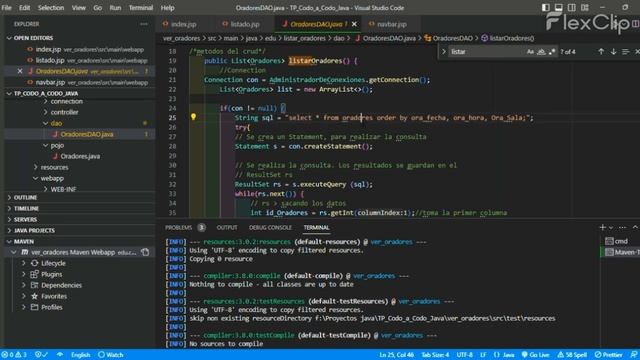Toggle Match Case in find widget
Image resolution: width=640 pixels, height=360 pixels.
click(530, 51)
